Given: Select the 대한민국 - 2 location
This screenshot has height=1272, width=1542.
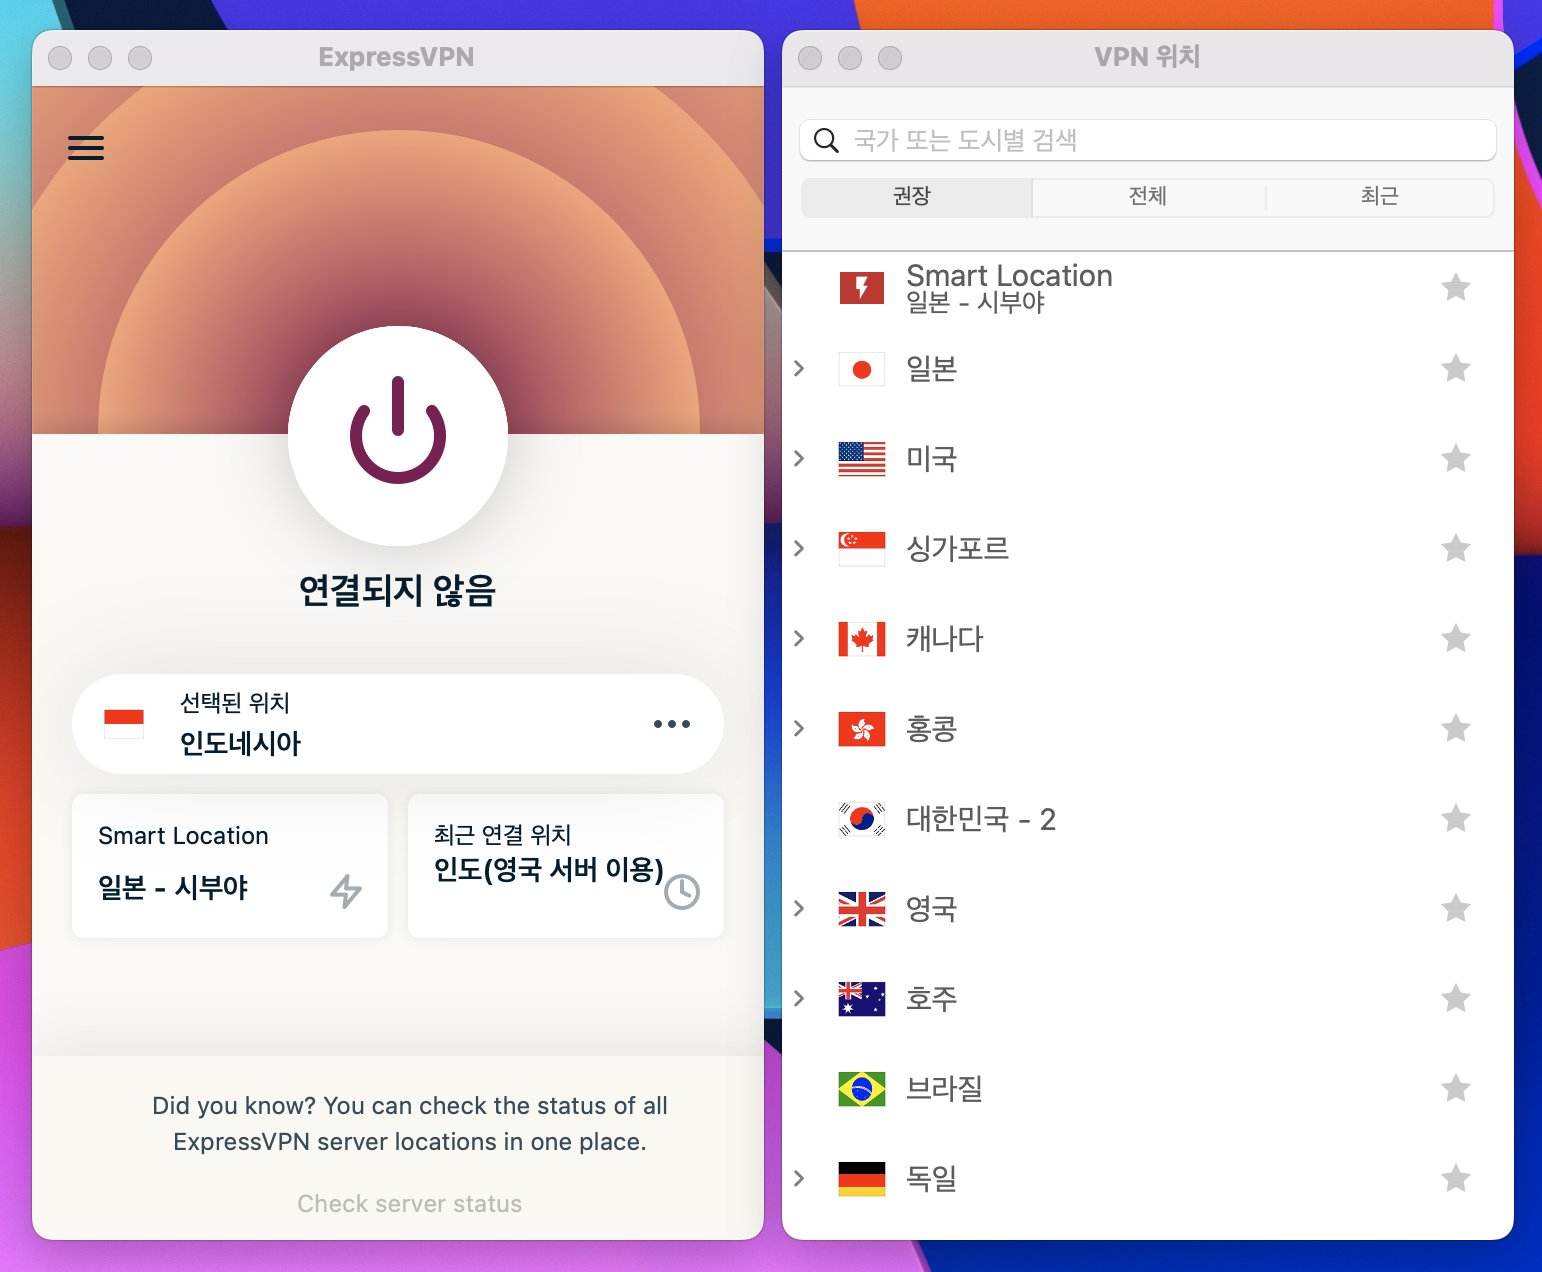Looking at the screenshot, I should 981,819.
